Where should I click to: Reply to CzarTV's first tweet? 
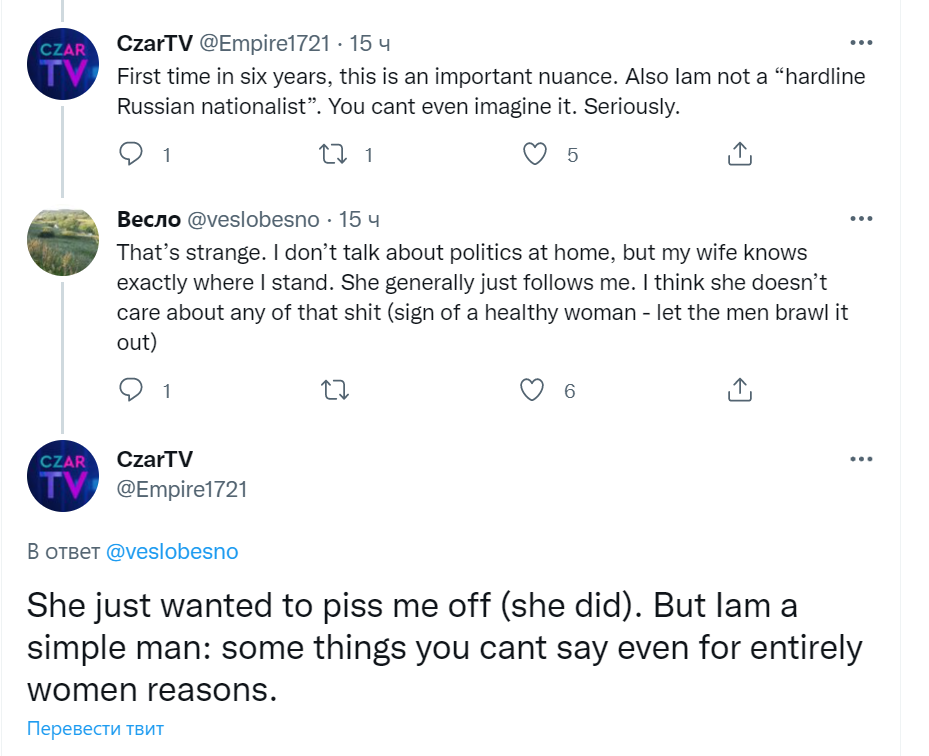click(x=132, y=154)
